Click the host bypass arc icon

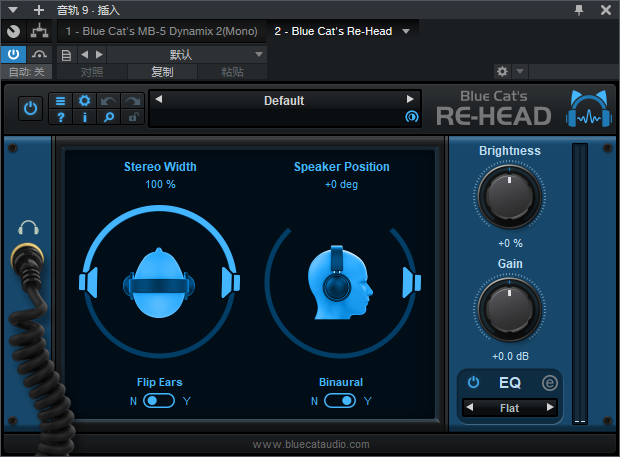click(x=39, y=54)
